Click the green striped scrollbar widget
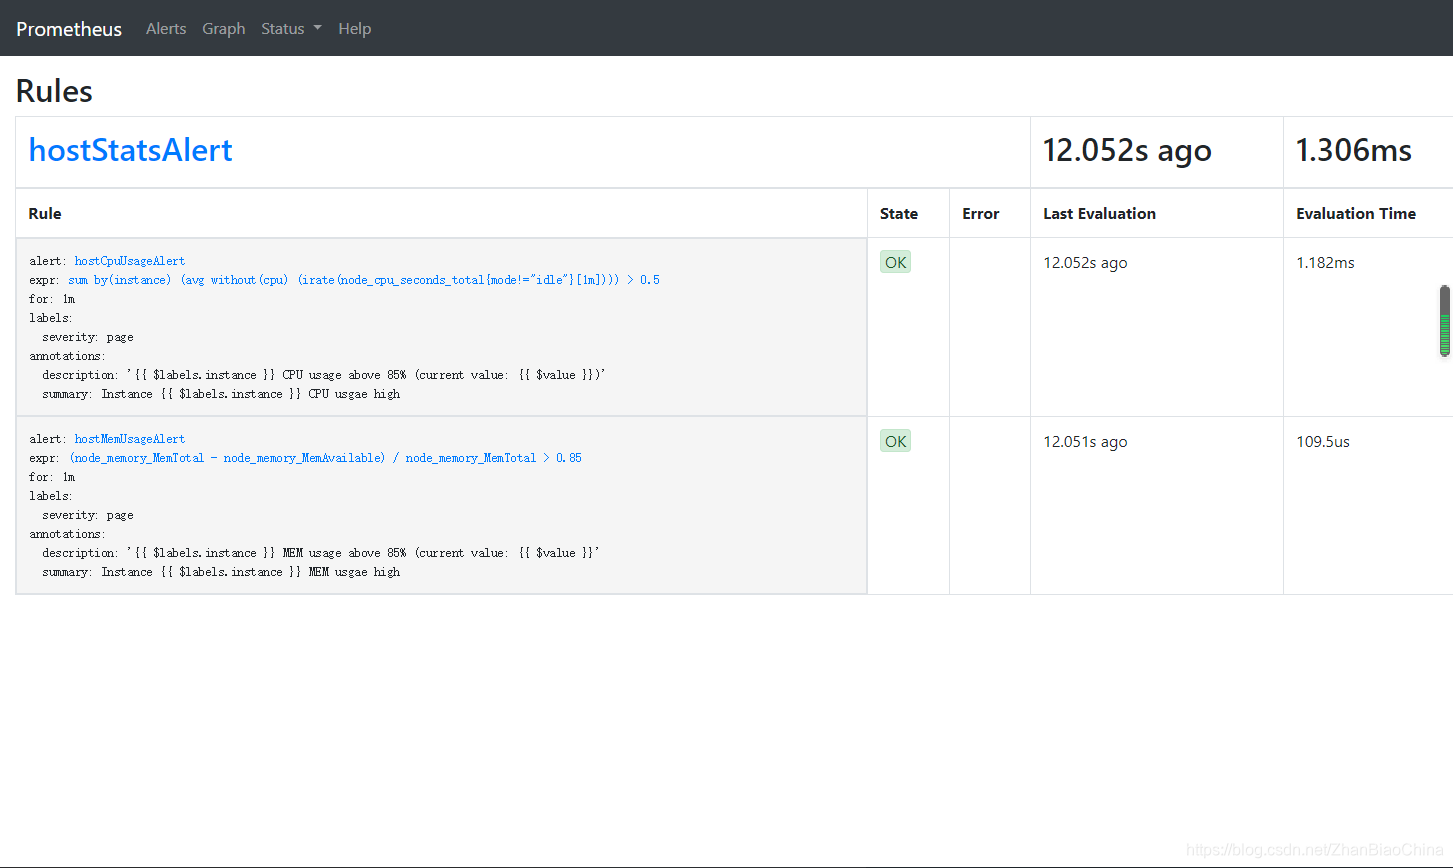Image resolution: width=1453 pixels, height=868 pixels. tap(1444, 321)
